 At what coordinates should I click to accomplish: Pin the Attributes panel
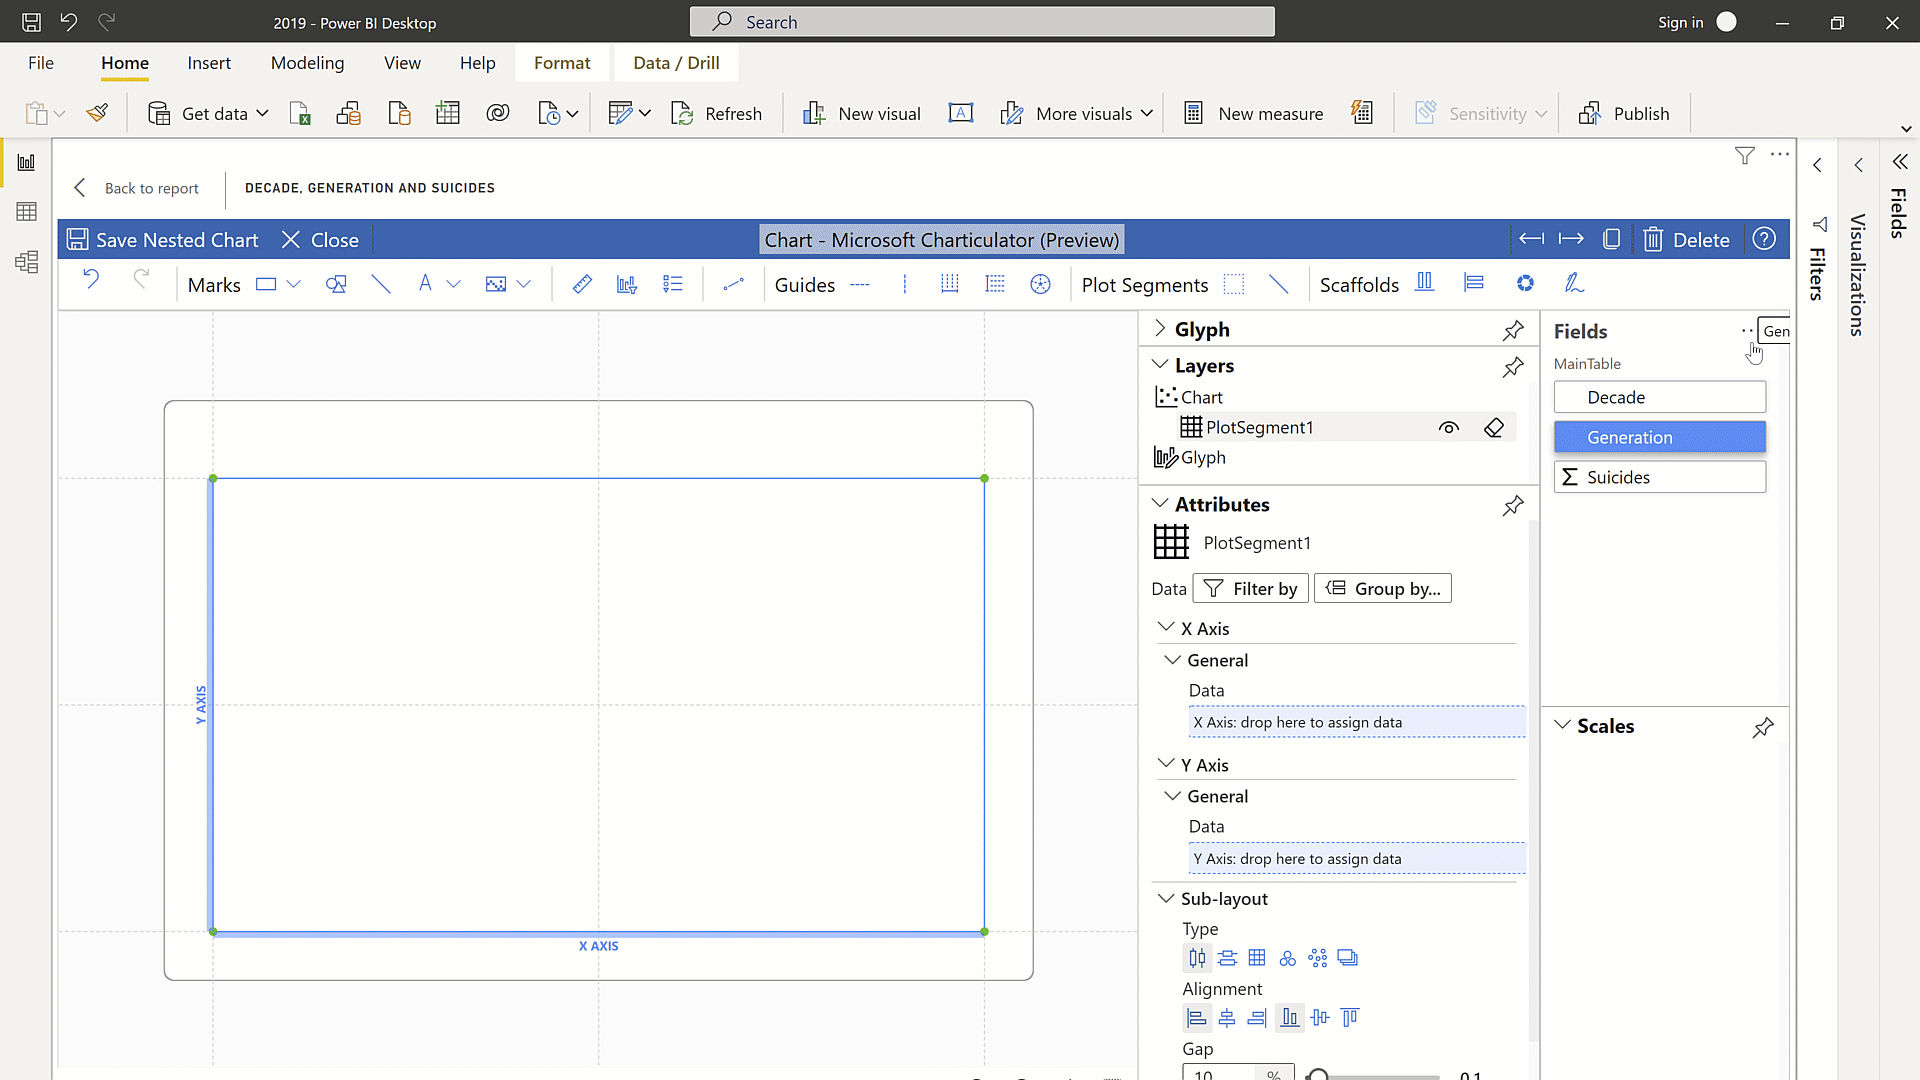(1513, 506)
